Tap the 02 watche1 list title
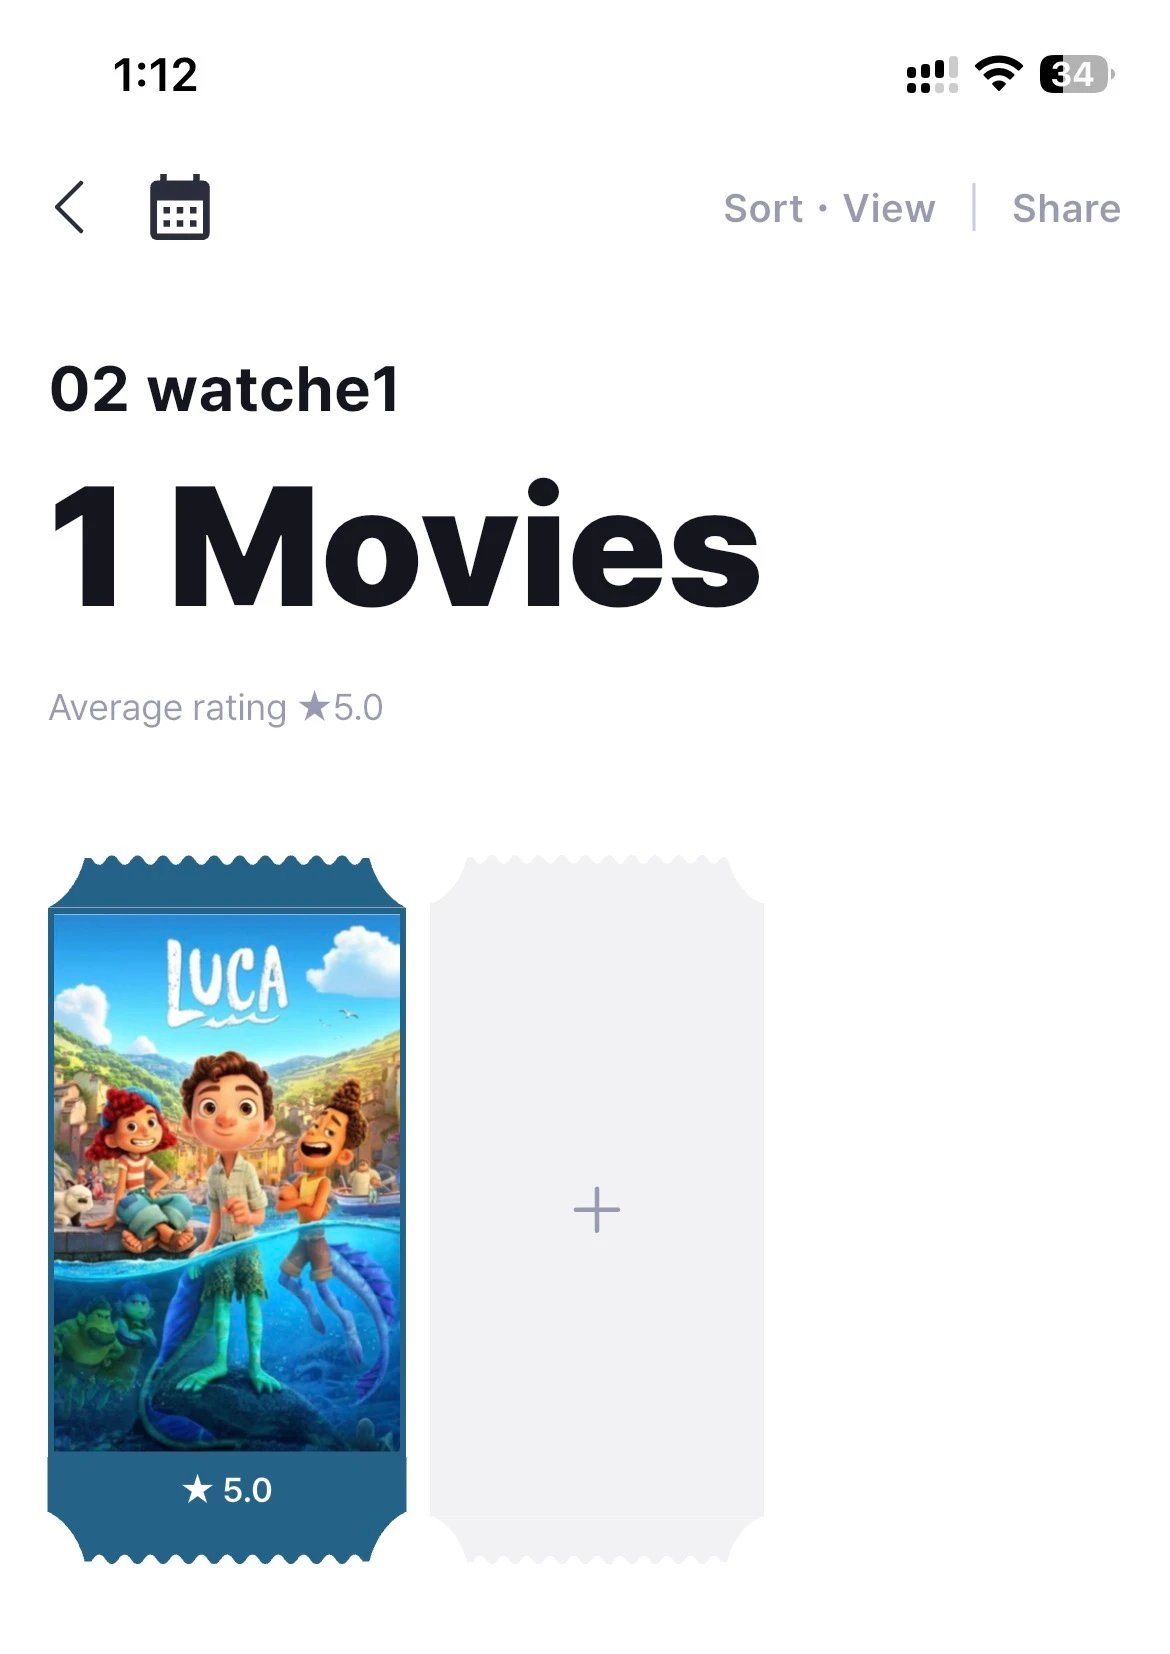This screenshot has height=1654, width=1170. click(x=225, y=389)
